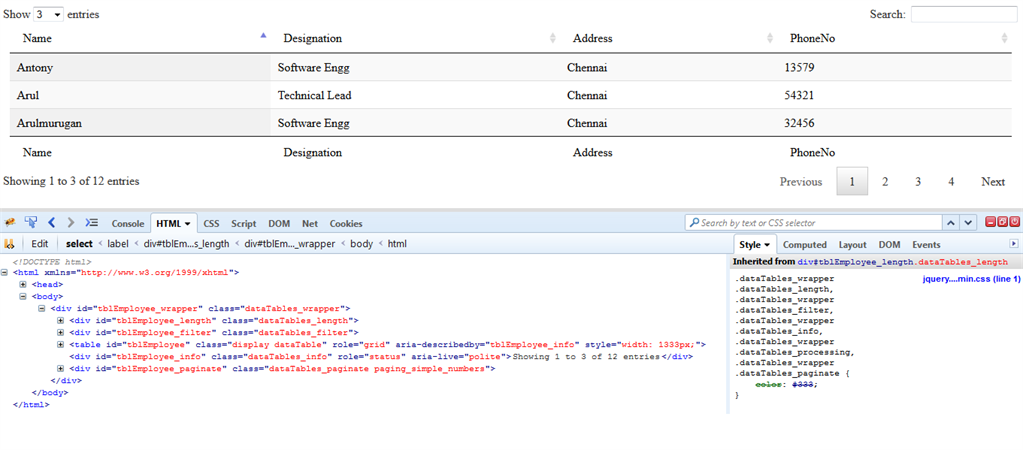Click the Next pagination button
Image resolution: width=1023 pixels, height=450 pixels.
[x=993, y=181]
